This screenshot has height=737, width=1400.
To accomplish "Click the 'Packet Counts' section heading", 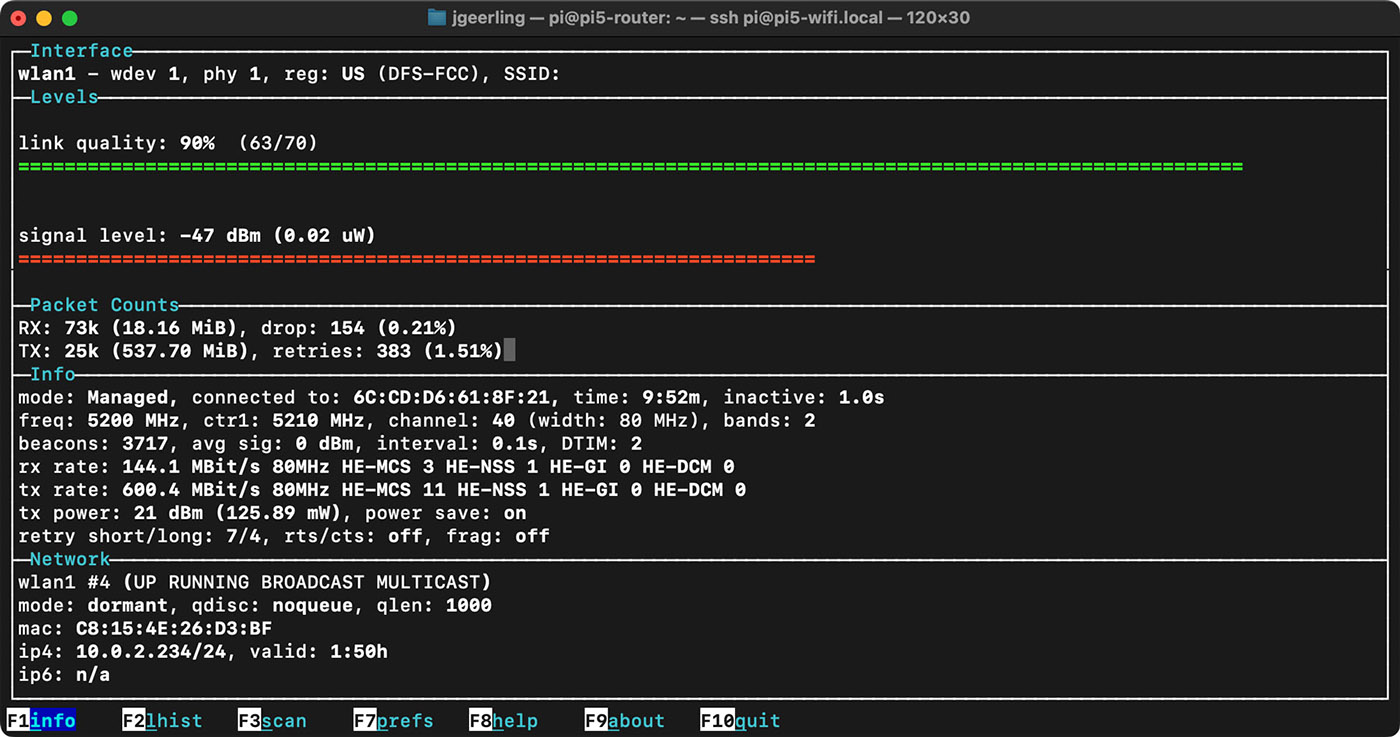I will (x=104, y=305).
